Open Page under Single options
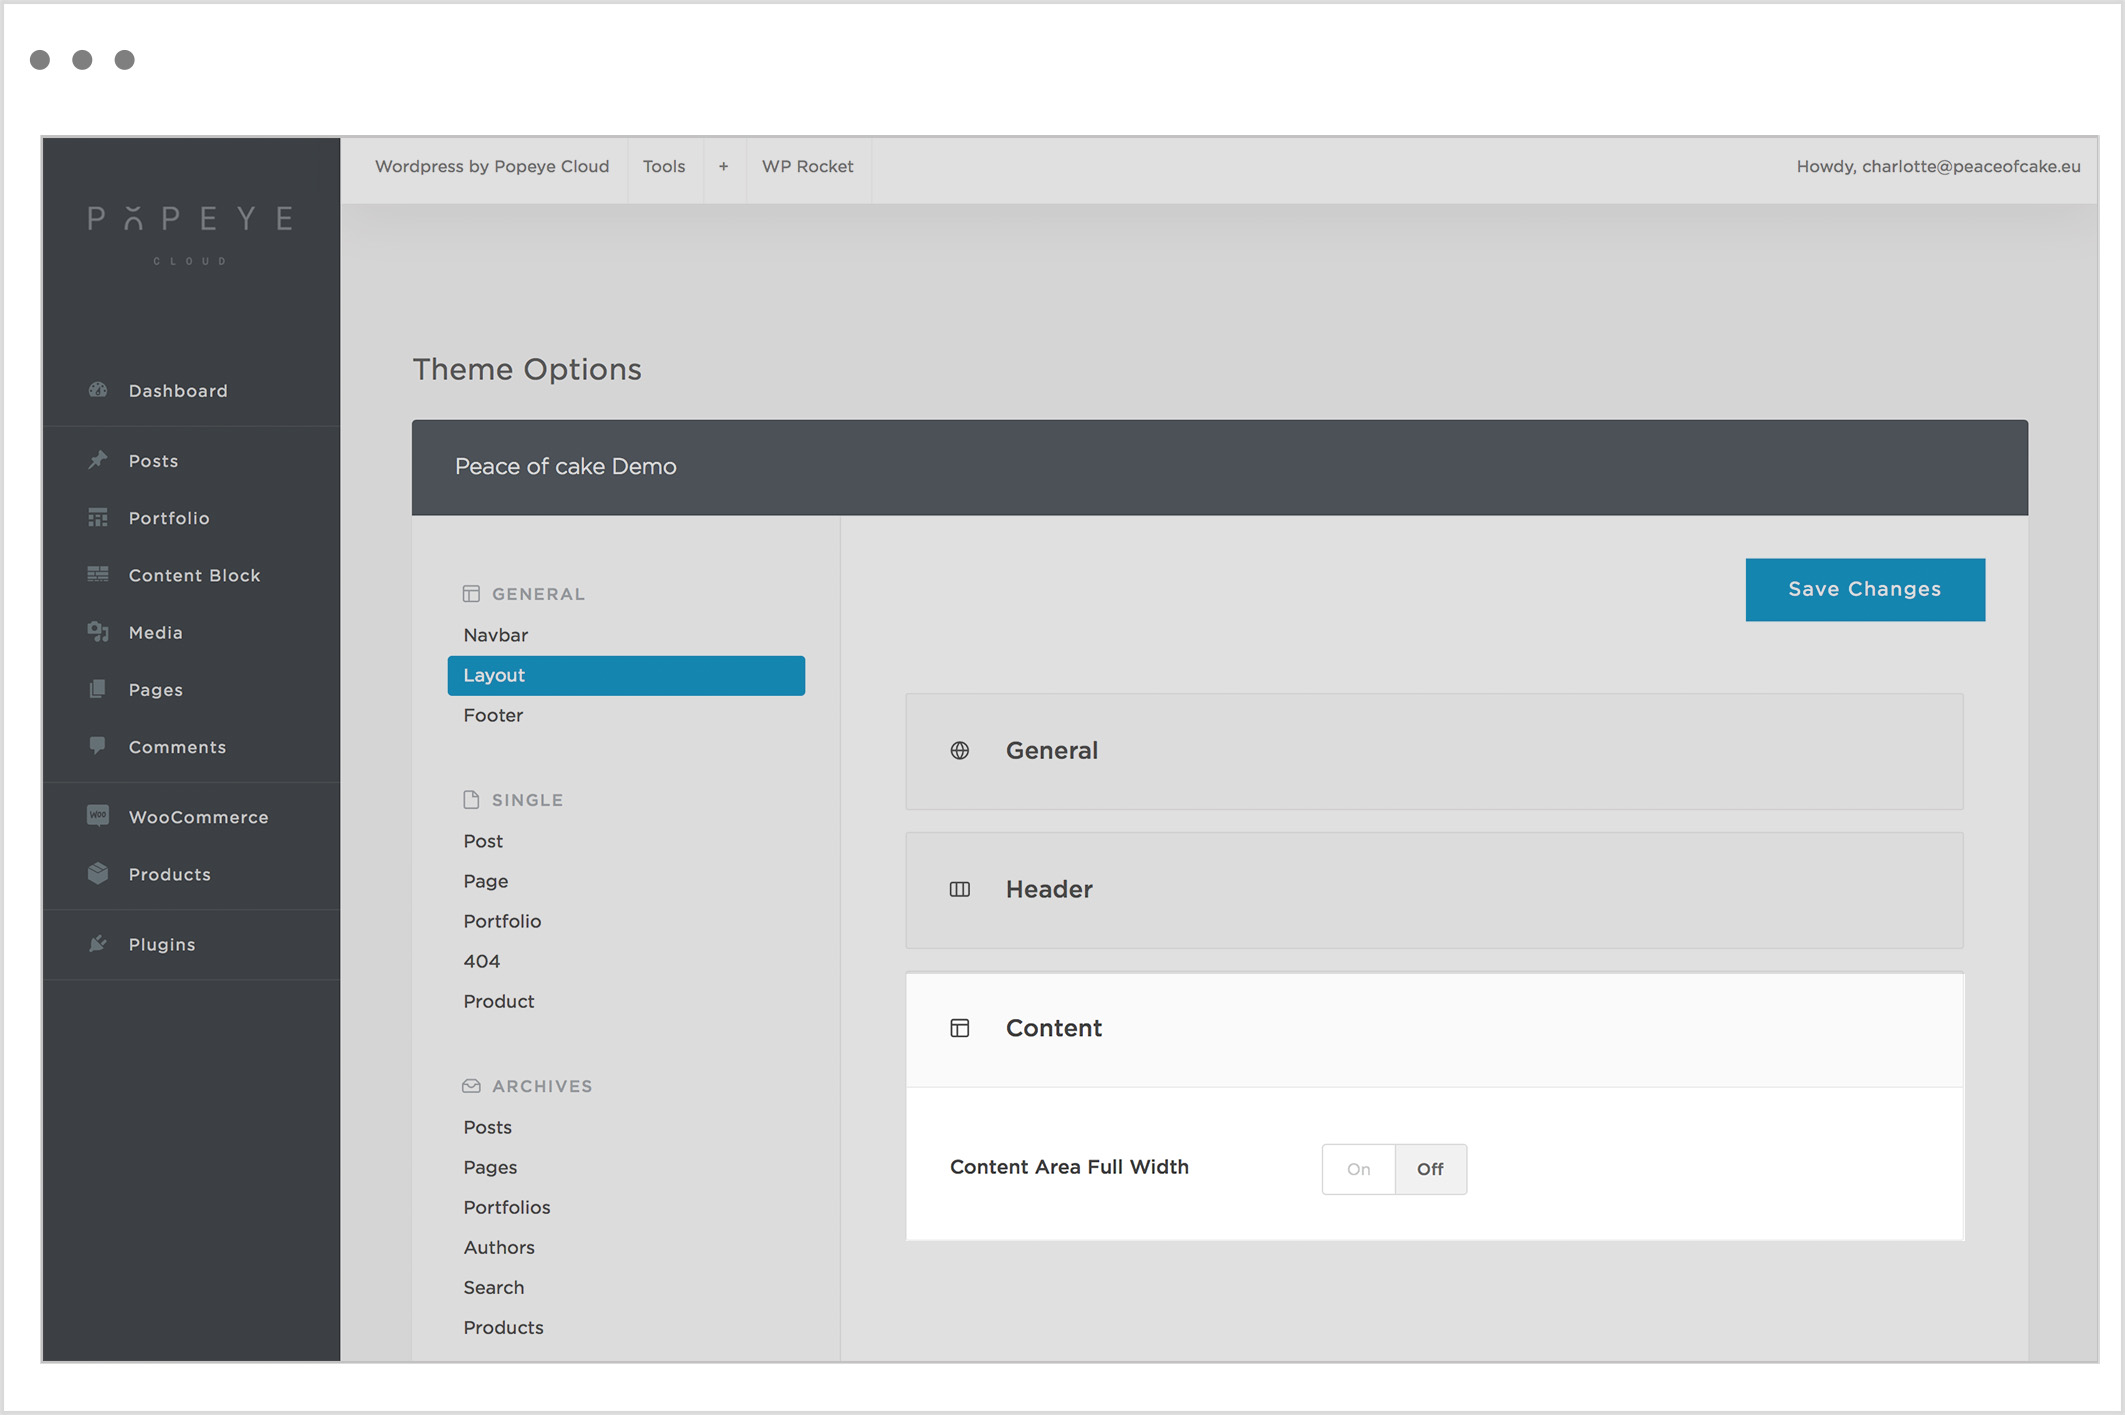 [x=486, y=881]
